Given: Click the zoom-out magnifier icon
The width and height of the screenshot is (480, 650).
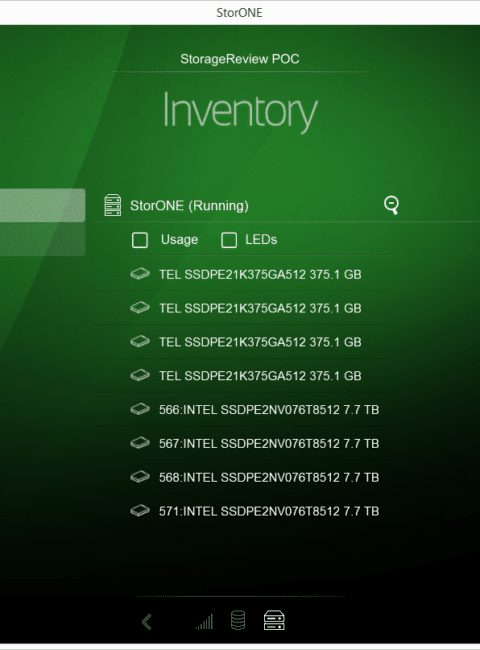Looking at the screenshot, I should click(391, 205).
